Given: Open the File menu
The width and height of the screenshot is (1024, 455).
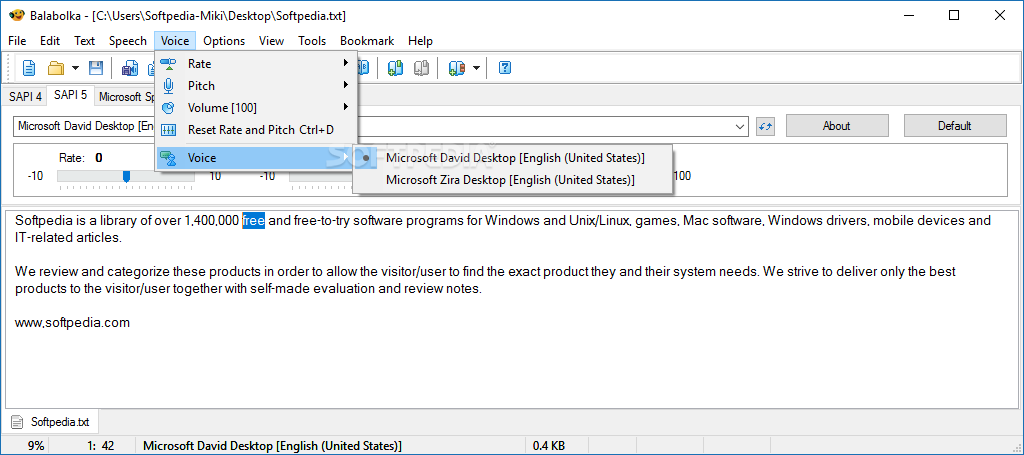Looking at the screenshot, I should pyautogui.click(x=17, y=40).
